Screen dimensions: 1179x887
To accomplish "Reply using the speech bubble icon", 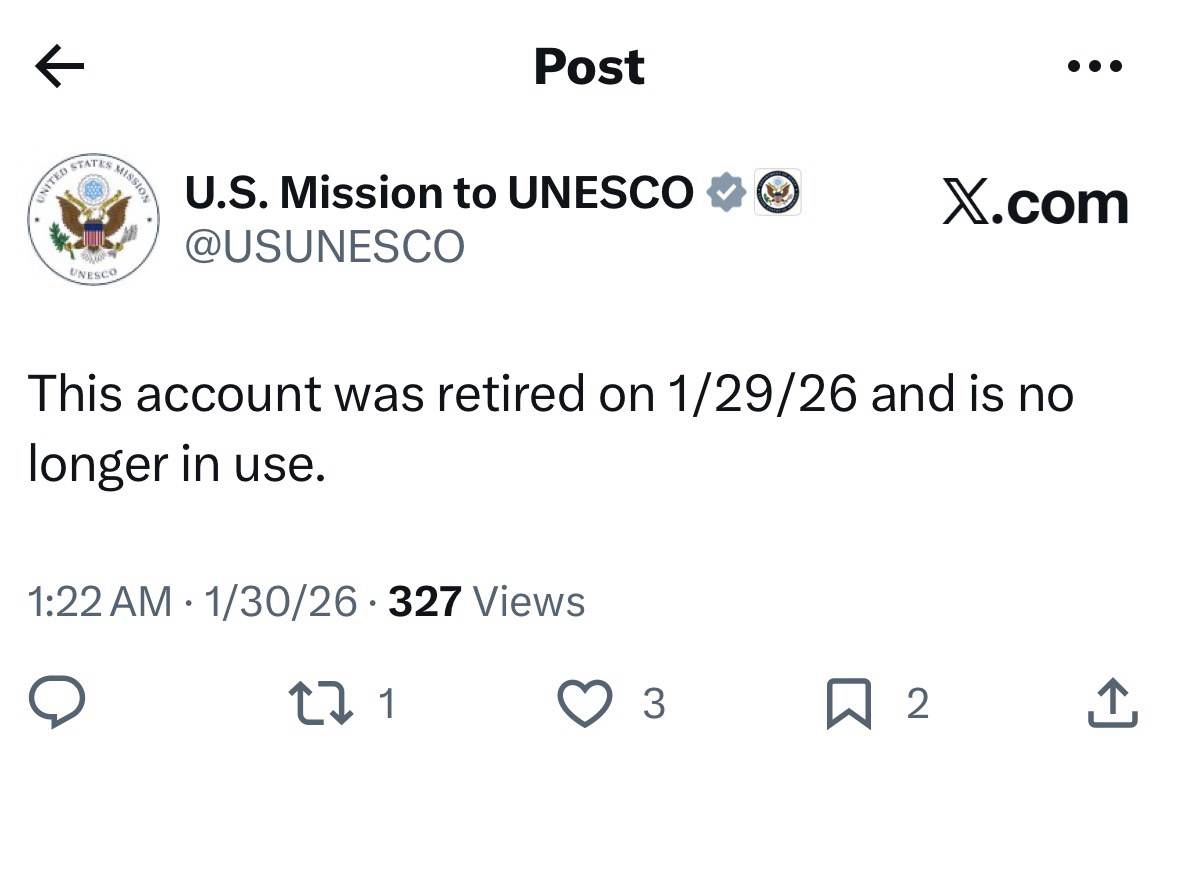I will [56, 704].
